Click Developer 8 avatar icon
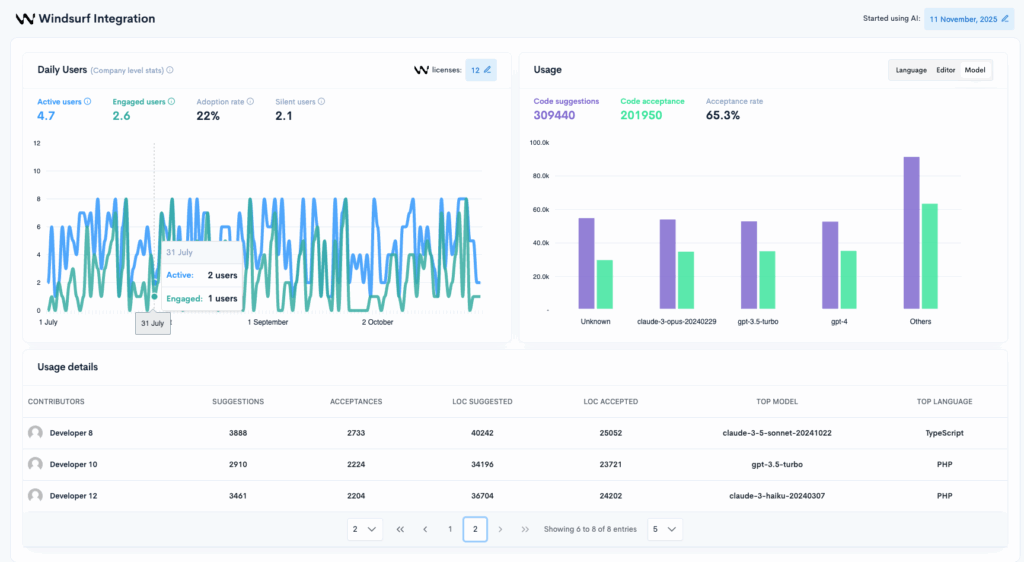 [36, 433]
